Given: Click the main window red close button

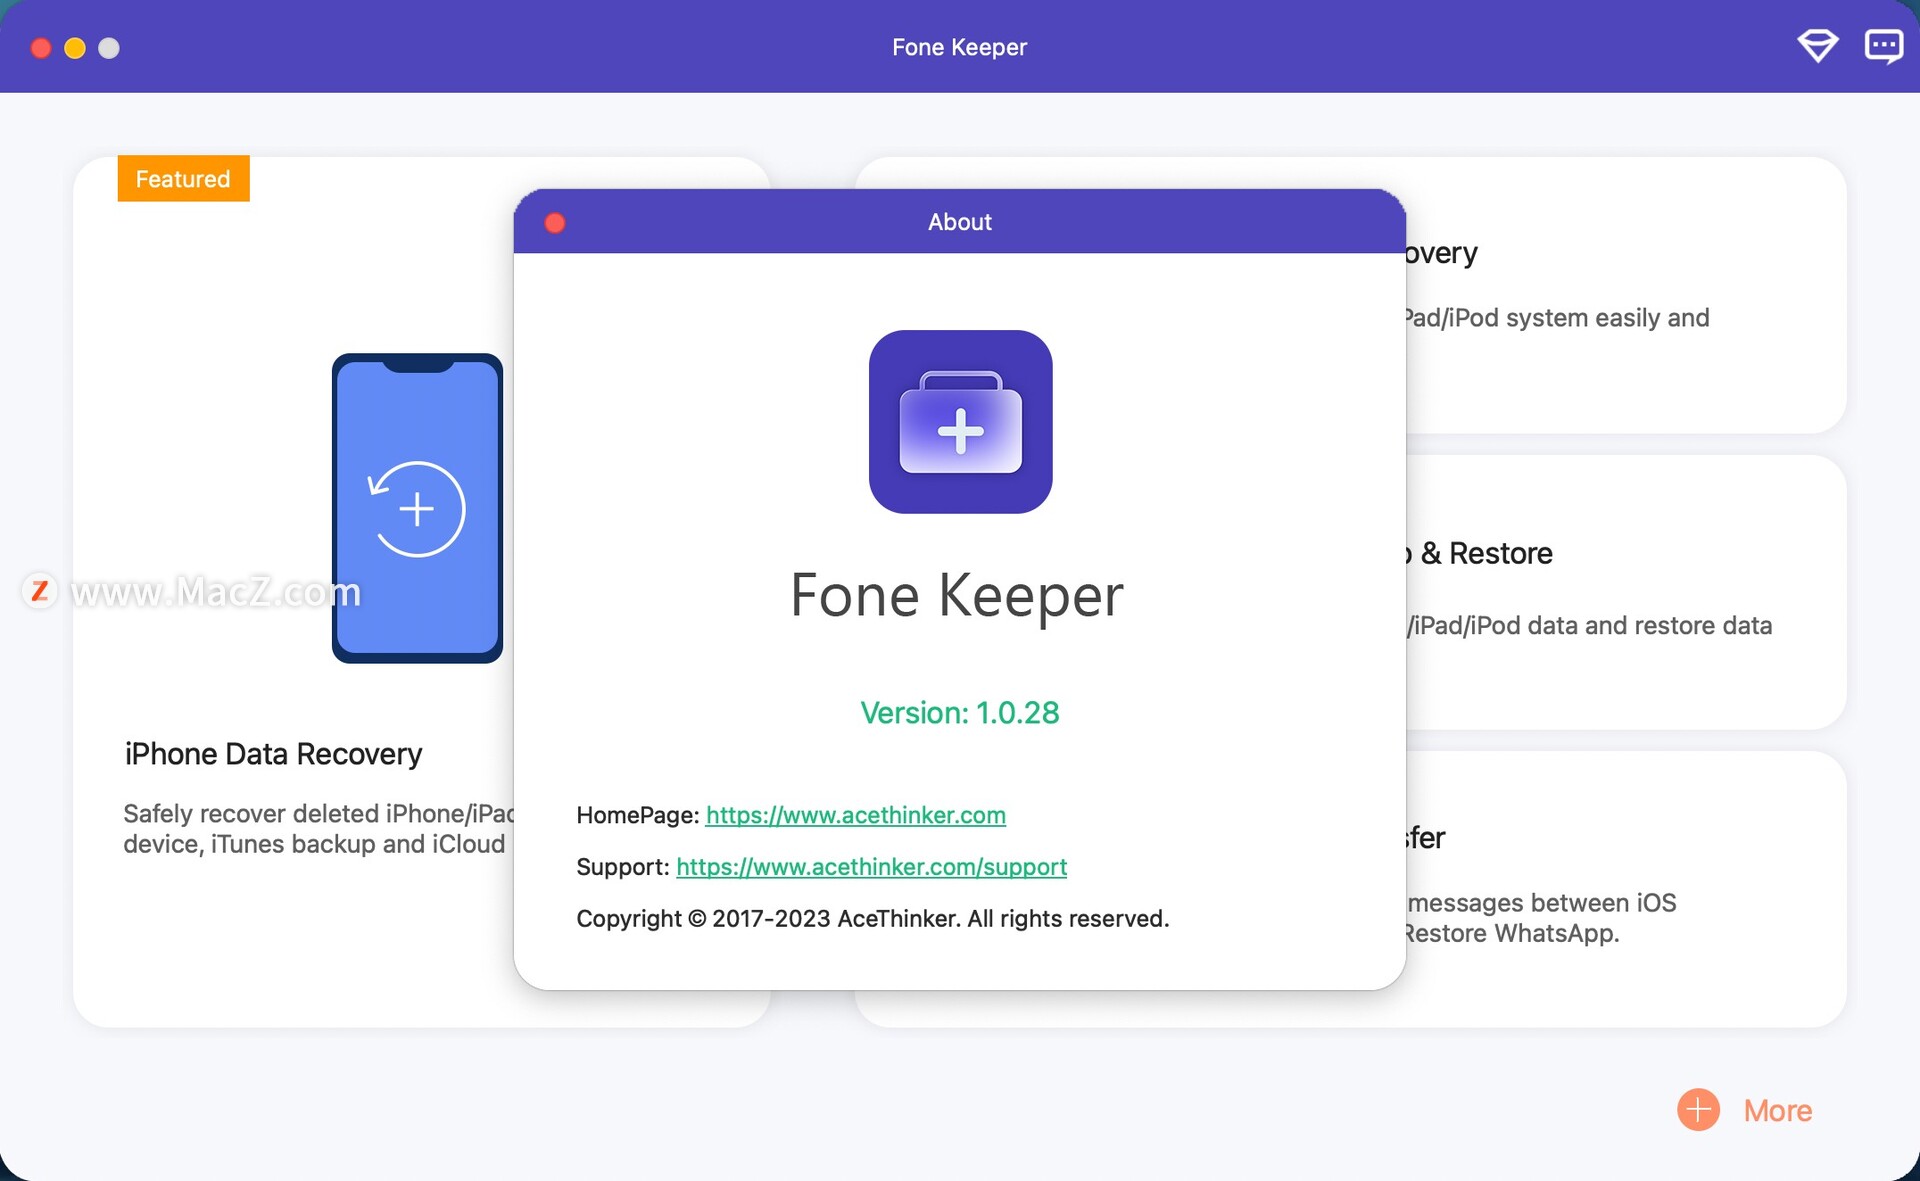Looking at the screenshot, I should 41,48.
